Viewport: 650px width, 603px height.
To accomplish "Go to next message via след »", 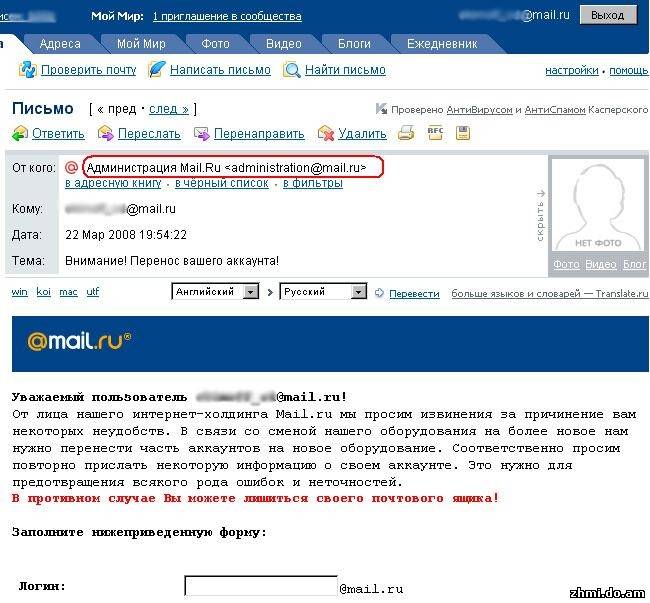I will pyautogui.click(x=169, y=109).
